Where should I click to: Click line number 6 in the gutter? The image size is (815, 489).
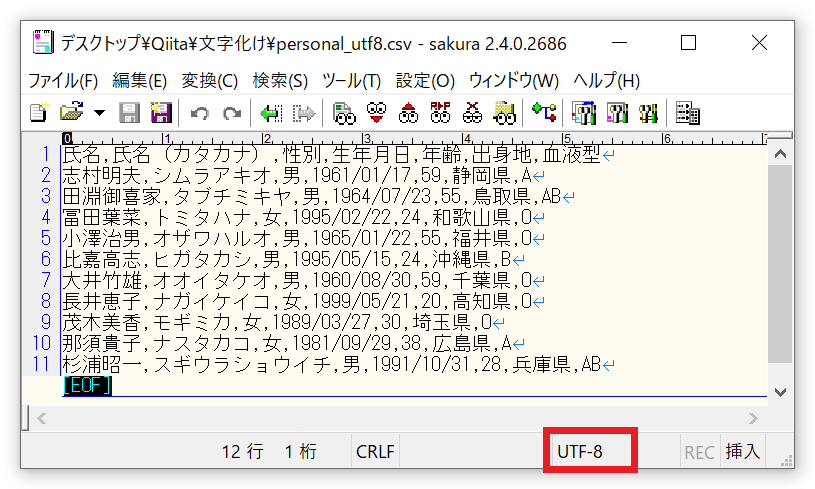pyautogui.click(x=46, y=259)
